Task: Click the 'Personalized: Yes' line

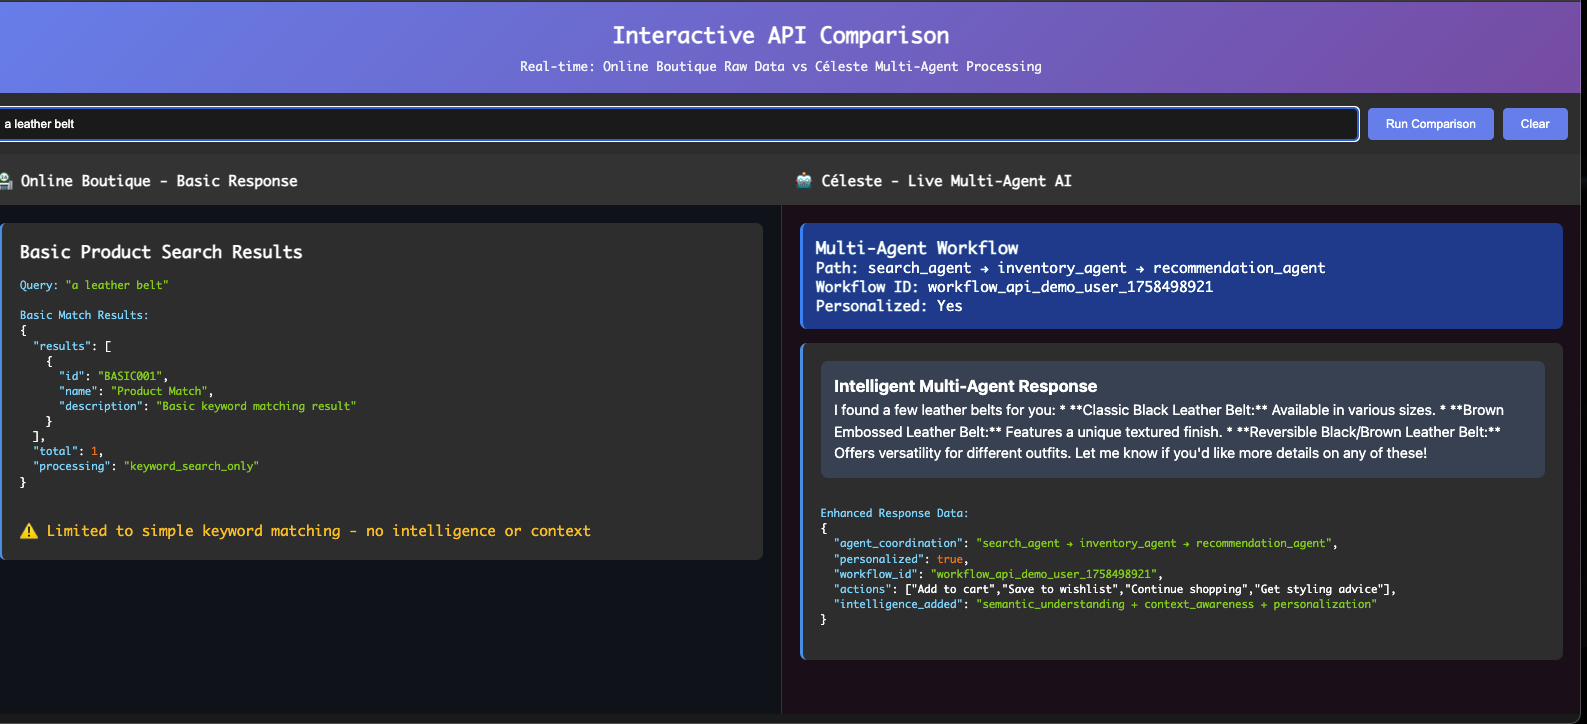Action: tap(889, 306)
